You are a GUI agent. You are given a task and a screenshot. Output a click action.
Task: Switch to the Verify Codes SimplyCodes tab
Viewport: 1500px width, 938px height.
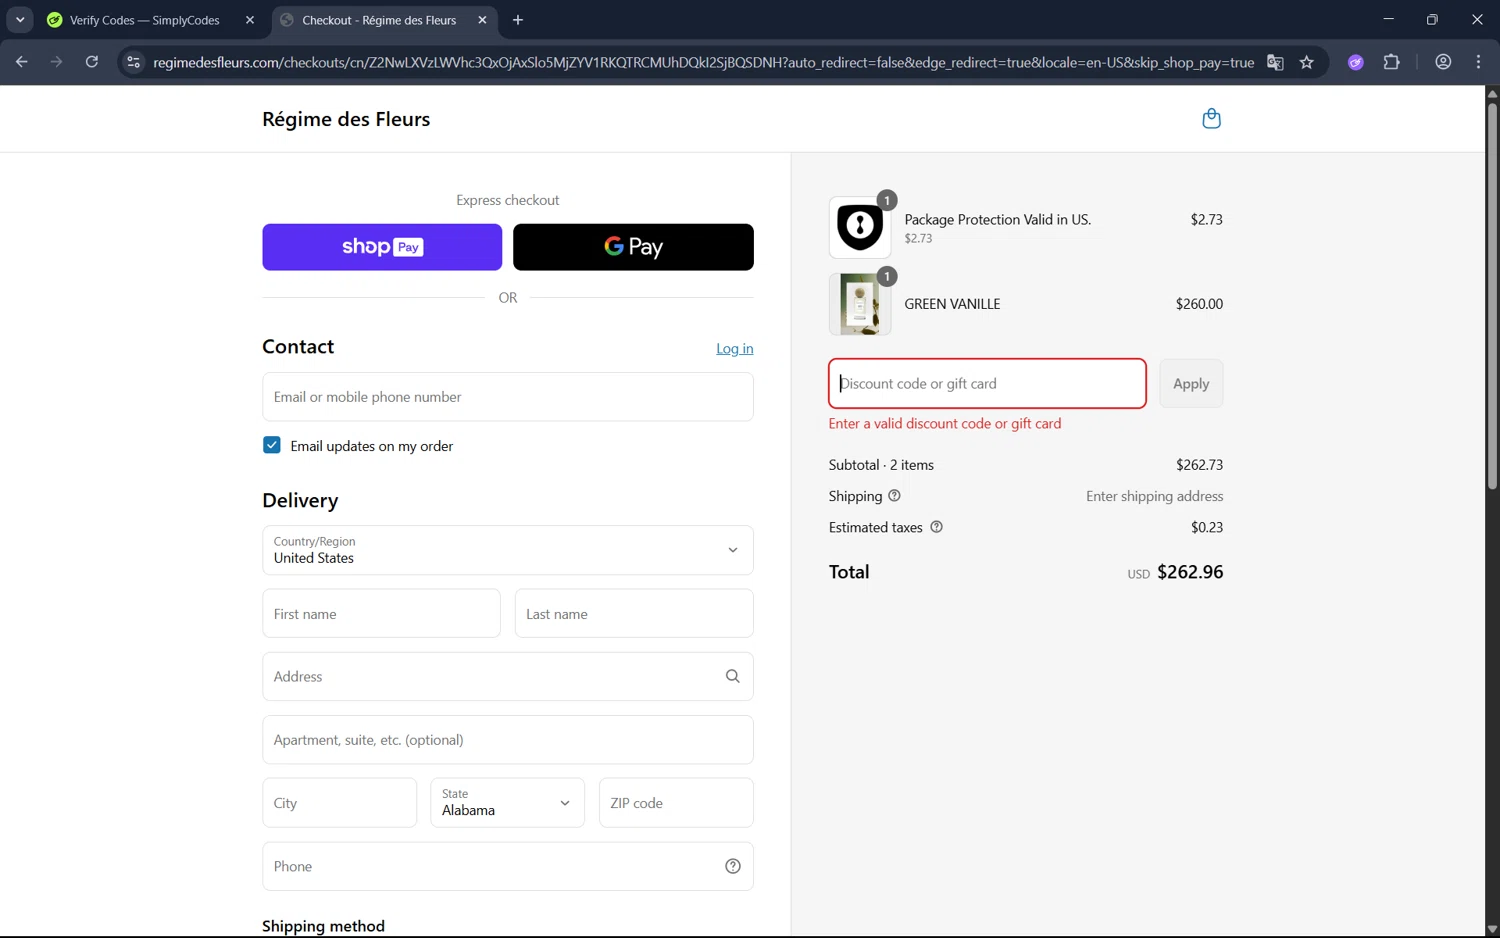point(146,20)
